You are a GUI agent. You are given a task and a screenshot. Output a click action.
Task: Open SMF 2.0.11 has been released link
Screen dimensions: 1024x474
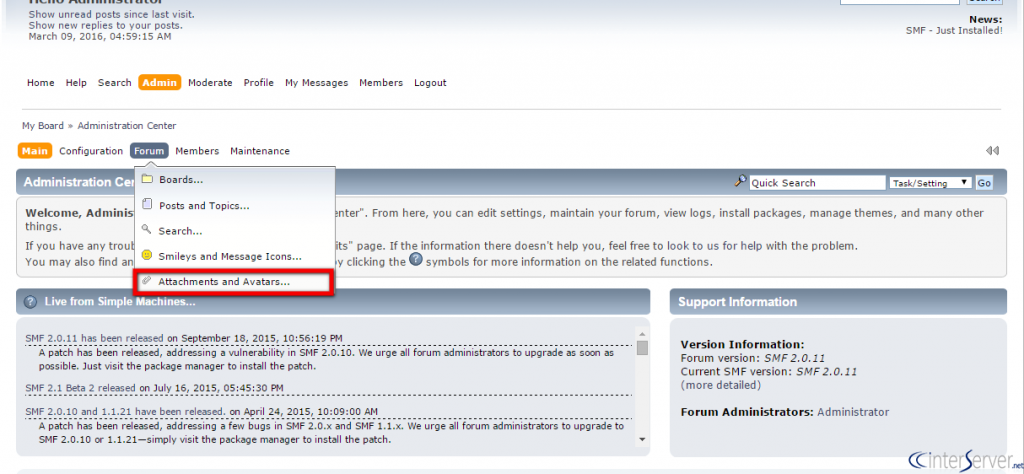pos(95,338)
